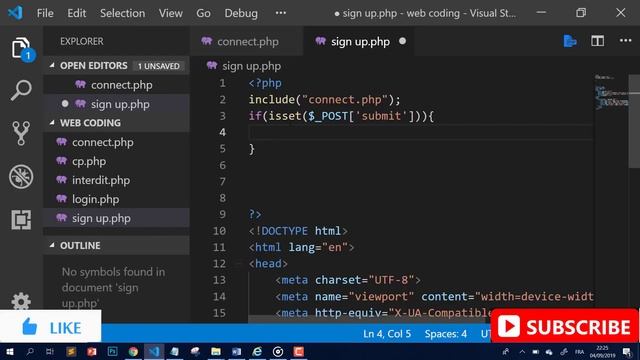Click line number 10 in the gutter
Viewport: 640px width, 360px height.
(219, 231)
